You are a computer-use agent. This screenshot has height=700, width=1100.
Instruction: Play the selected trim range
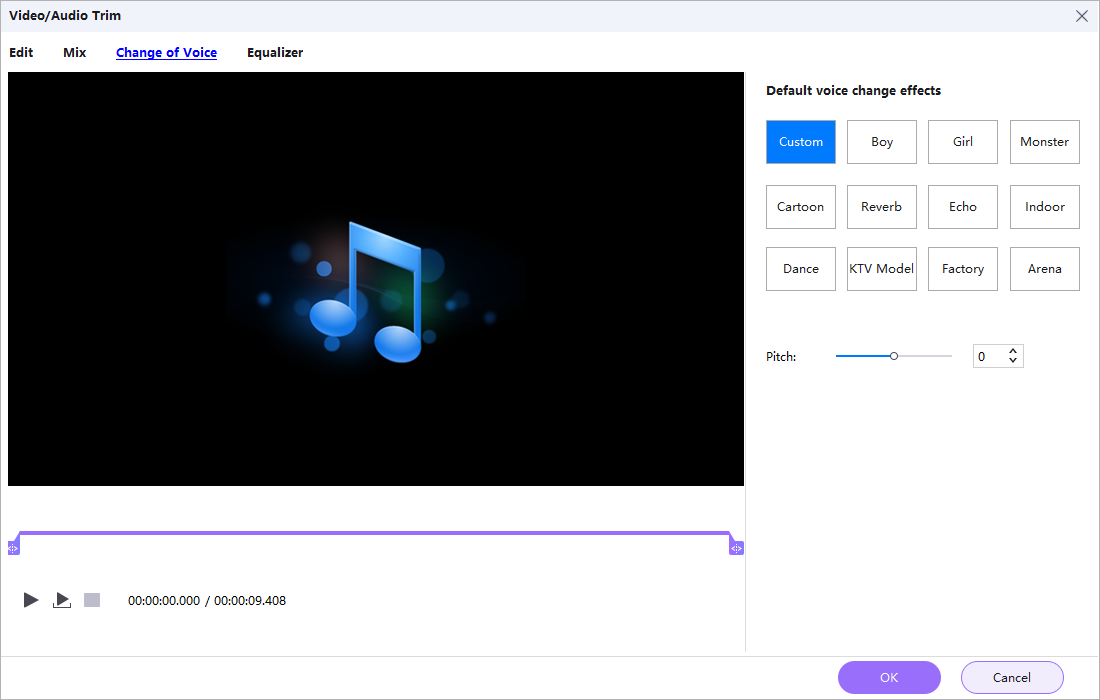pos(62,600)
